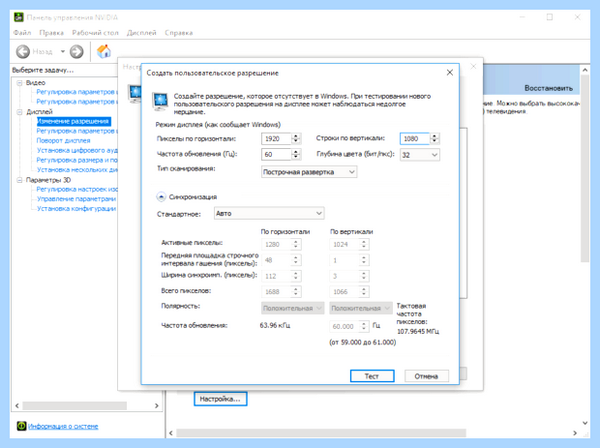Screen dimensions: 600x448
Task: Click the refresh rate (Гц) spinner arrows
Action: 296,154
